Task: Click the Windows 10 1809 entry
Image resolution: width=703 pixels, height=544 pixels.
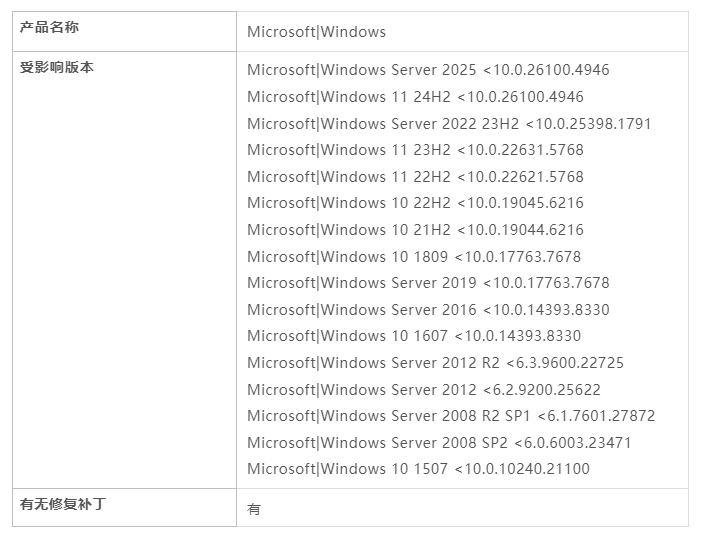Action: (414, 257)
